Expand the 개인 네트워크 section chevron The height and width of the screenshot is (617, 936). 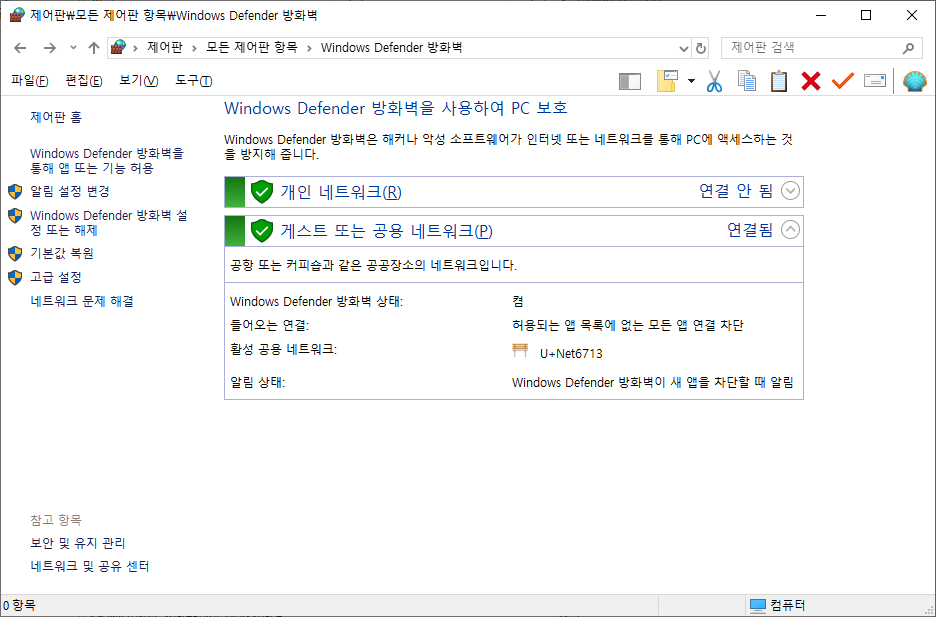coord(790,192)
